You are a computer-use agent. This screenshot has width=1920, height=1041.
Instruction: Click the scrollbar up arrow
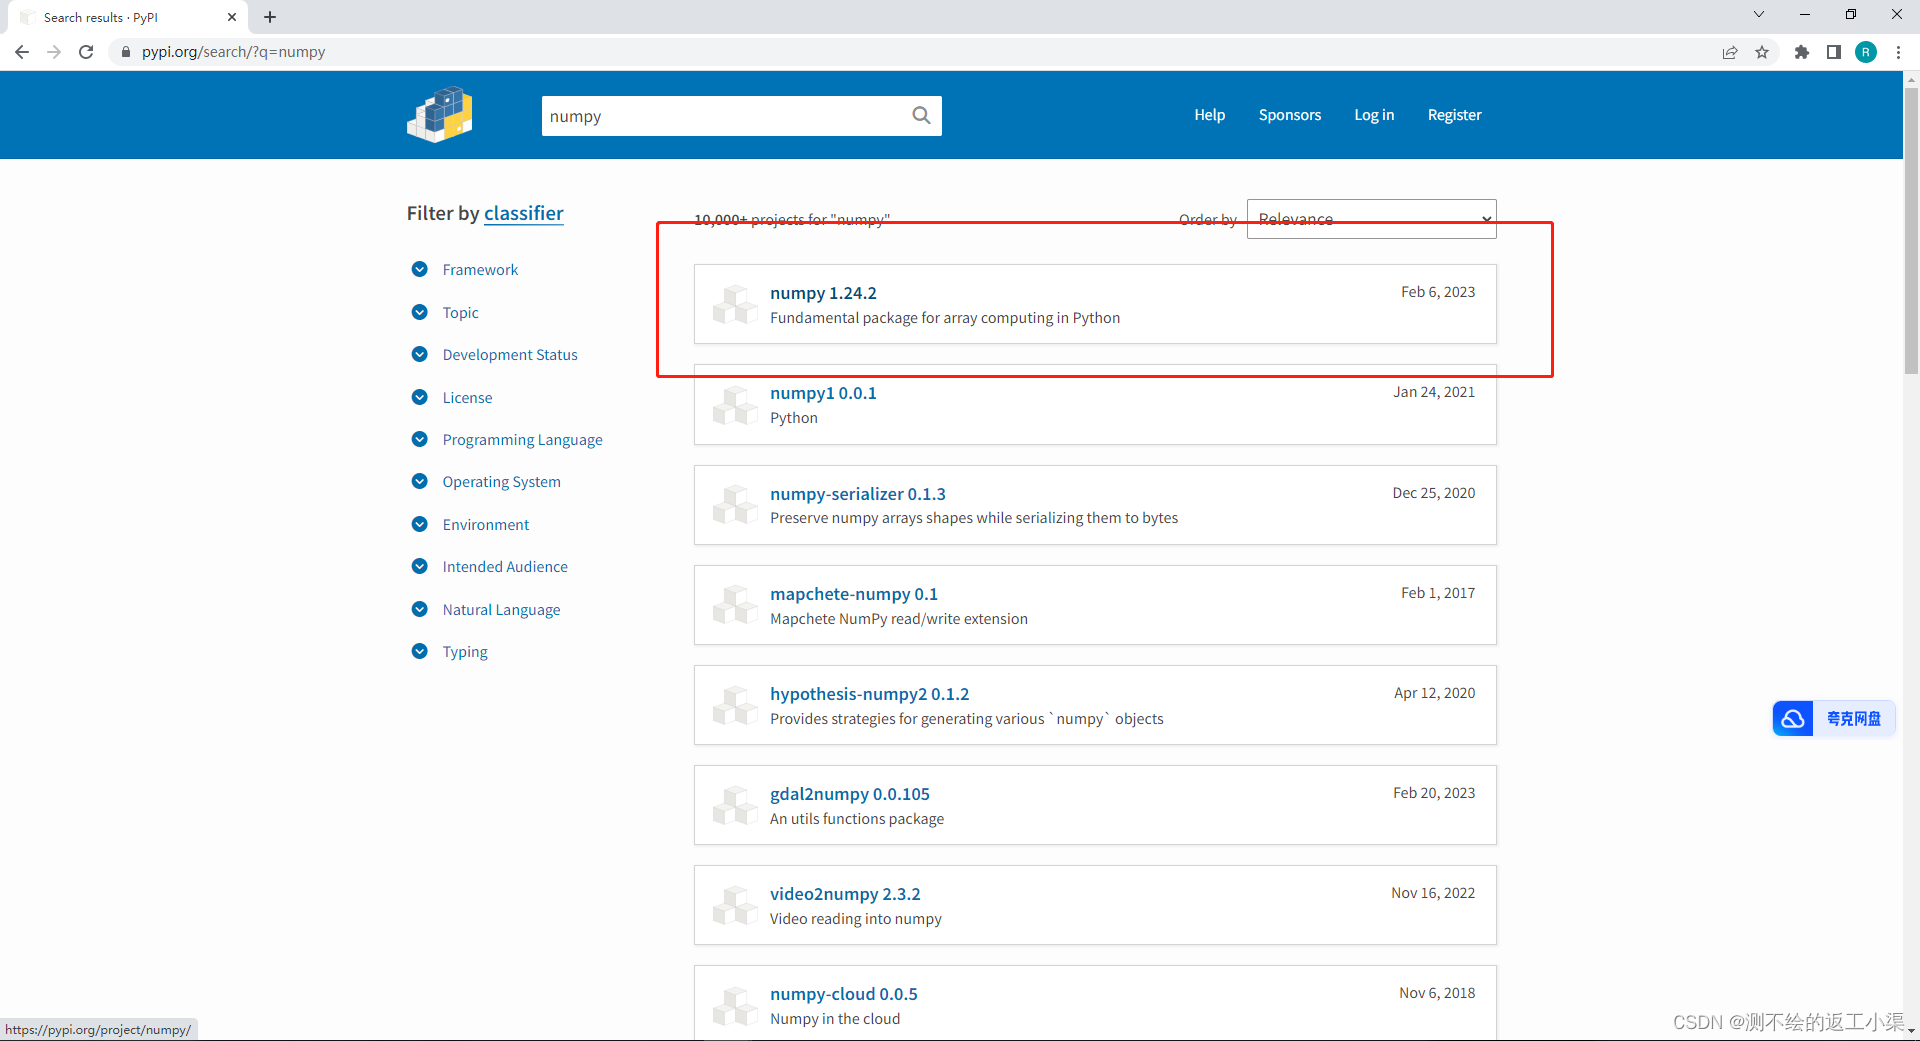1911,78
